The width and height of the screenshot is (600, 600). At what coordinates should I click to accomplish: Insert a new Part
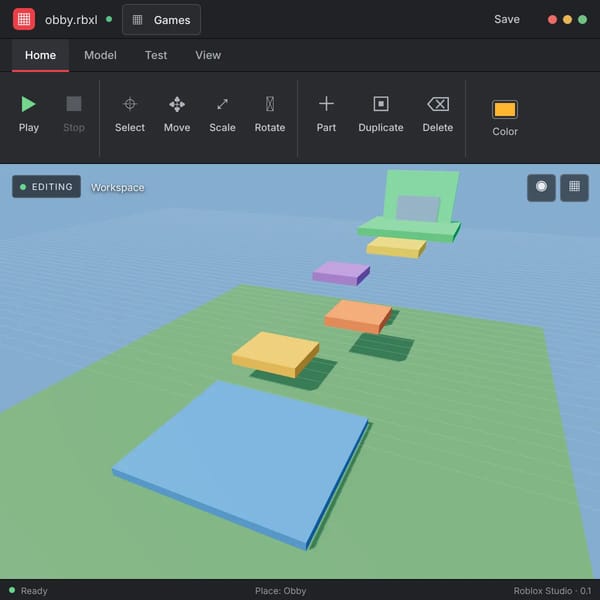click(x=326, y=114)
